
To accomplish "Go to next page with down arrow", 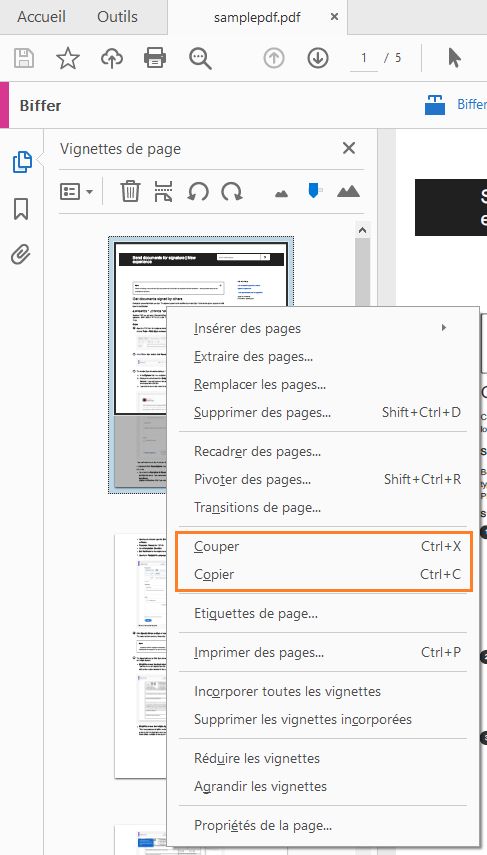I will point(318,58).
